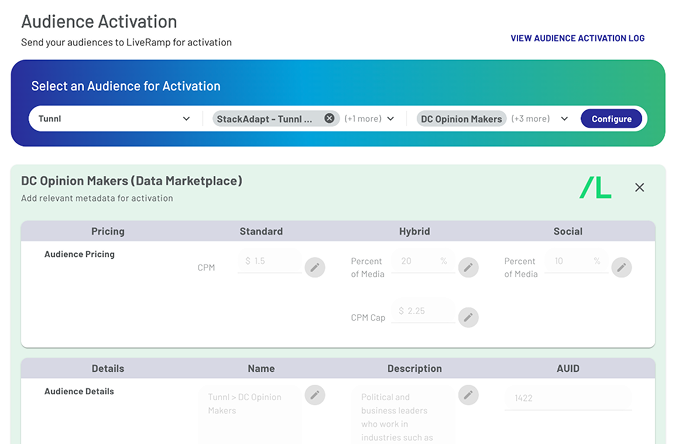Viewport: 679px width, 444px height.
Task: Close the DC Opinion Makers configuration panel
Action: pos(639,188)
